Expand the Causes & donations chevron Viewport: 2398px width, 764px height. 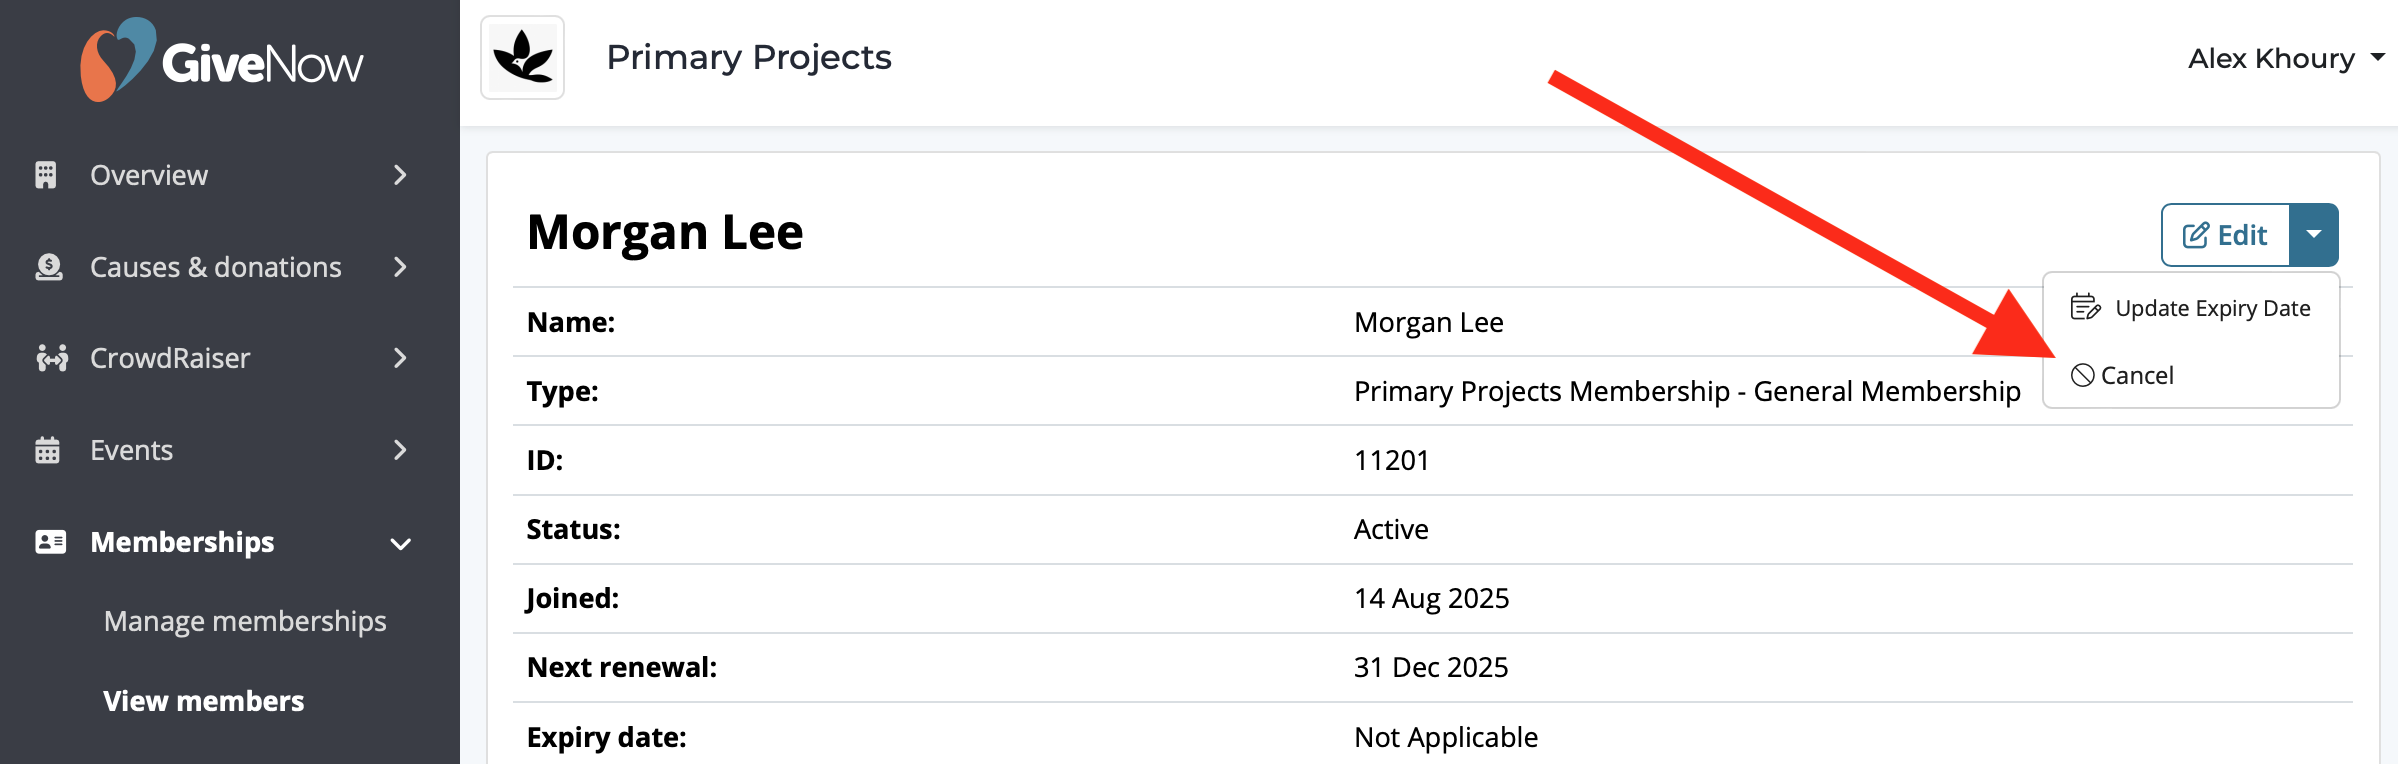point(400,267)
